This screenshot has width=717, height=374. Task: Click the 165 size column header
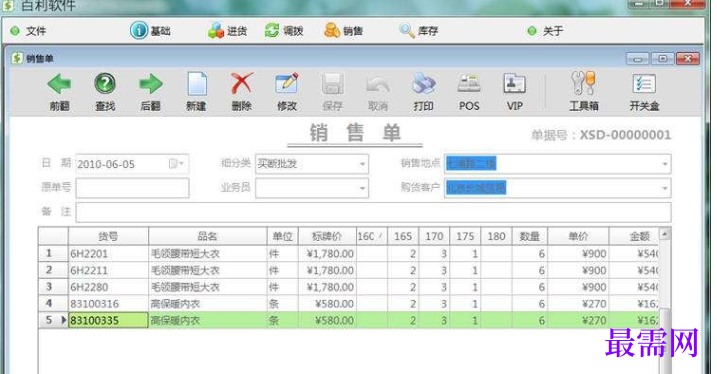[x=403, y=236]
